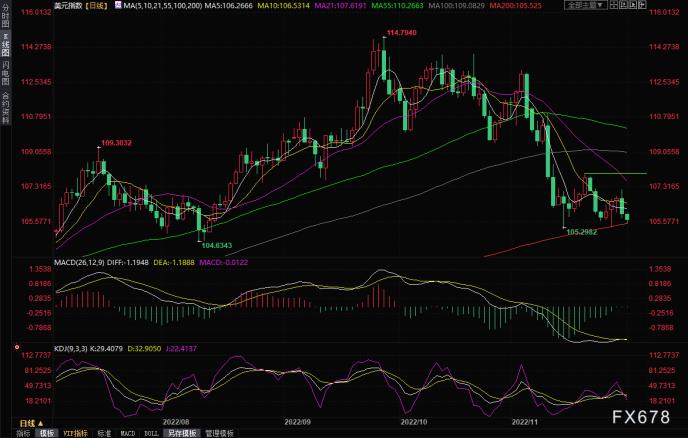
Task: Click the 104.6343 low price label
Action: [x=217, y=245]
